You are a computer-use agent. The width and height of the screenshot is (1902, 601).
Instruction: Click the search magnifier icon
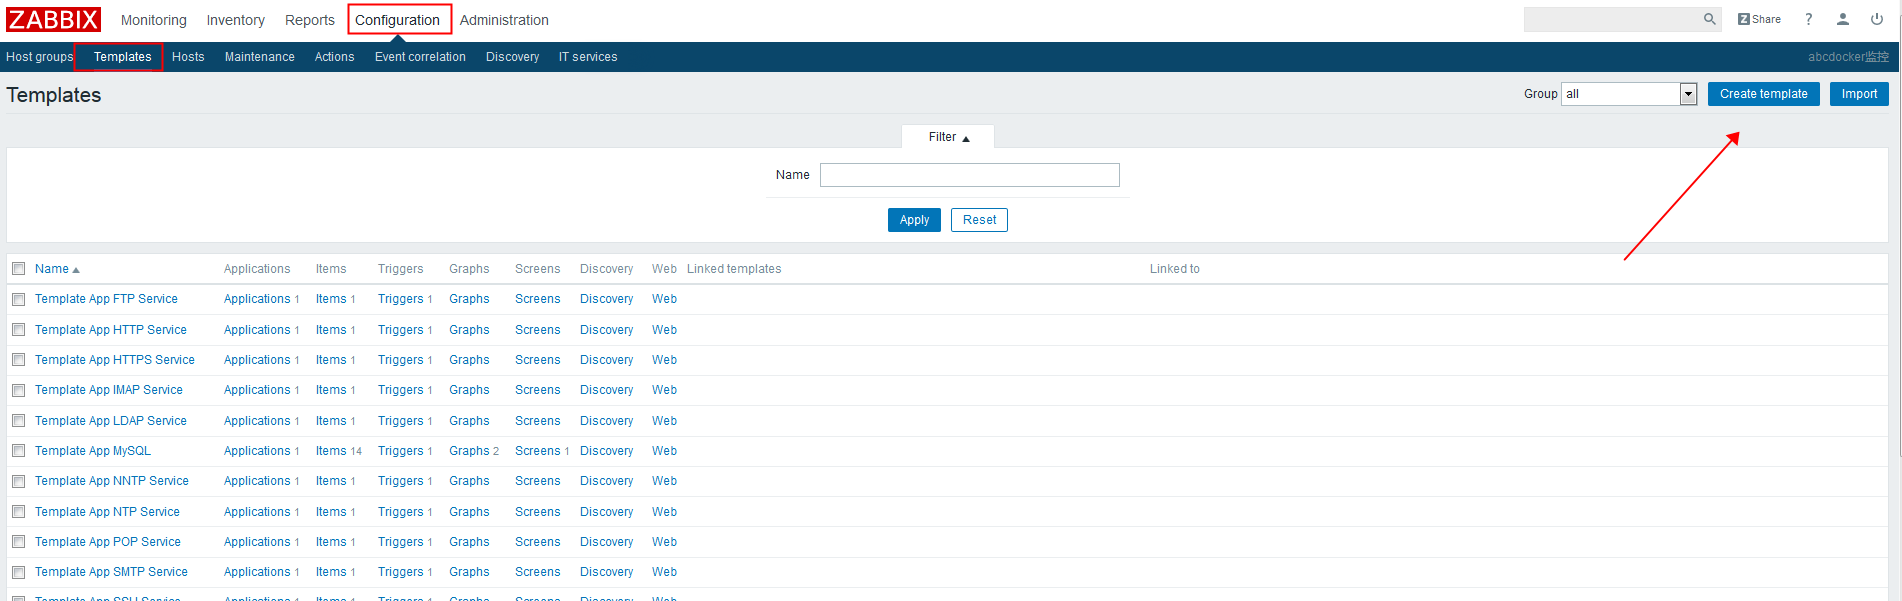click(x=1709, y=19)
